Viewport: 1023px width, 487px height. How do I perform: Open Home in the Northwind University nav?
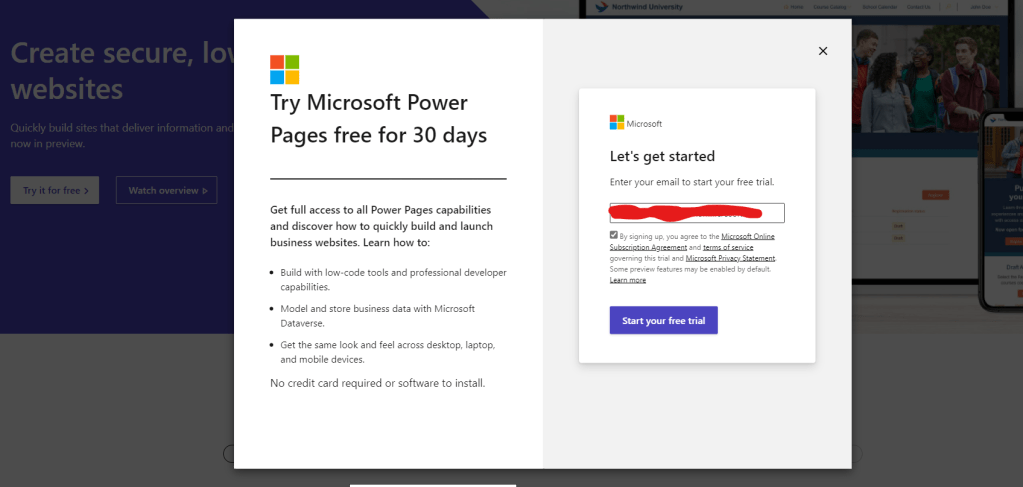point(796,8)
